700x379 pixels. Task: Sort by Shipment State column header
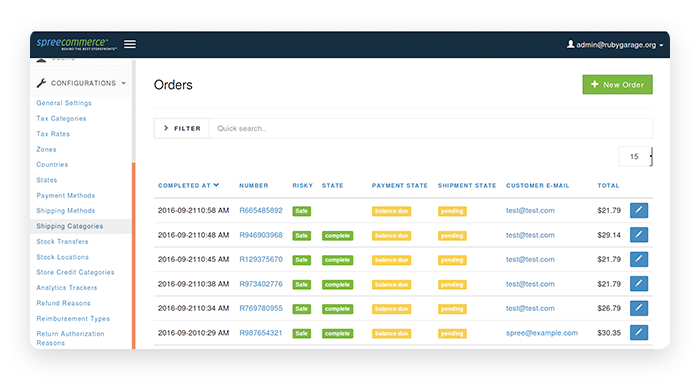467,185
